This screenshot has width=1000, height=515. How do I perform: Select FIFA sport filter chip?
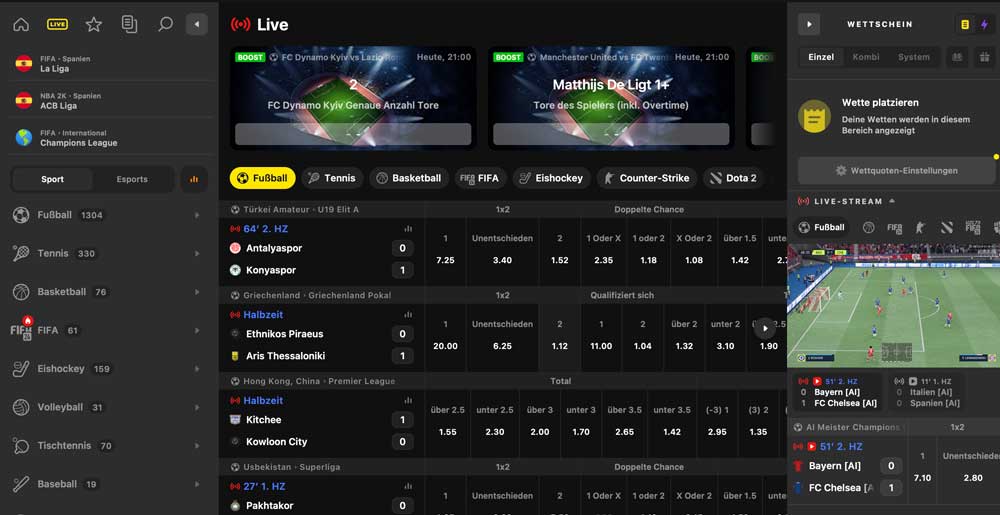[480, 178]
